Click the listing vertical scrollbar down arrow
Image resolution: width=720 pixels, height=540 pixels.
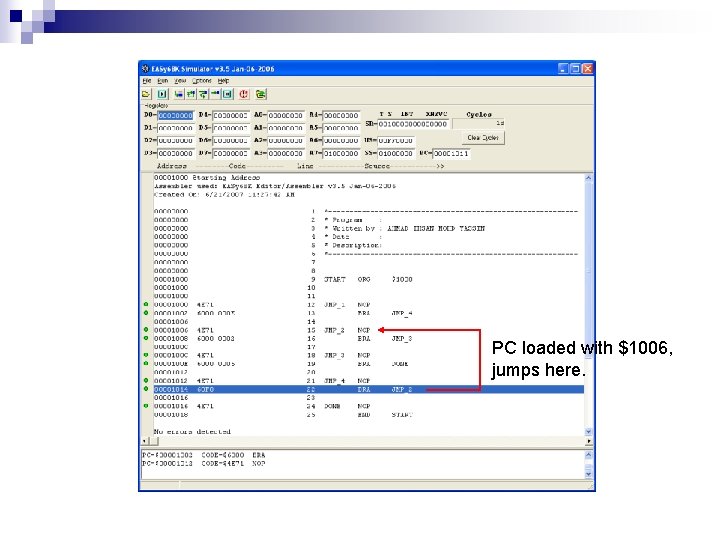589,432
